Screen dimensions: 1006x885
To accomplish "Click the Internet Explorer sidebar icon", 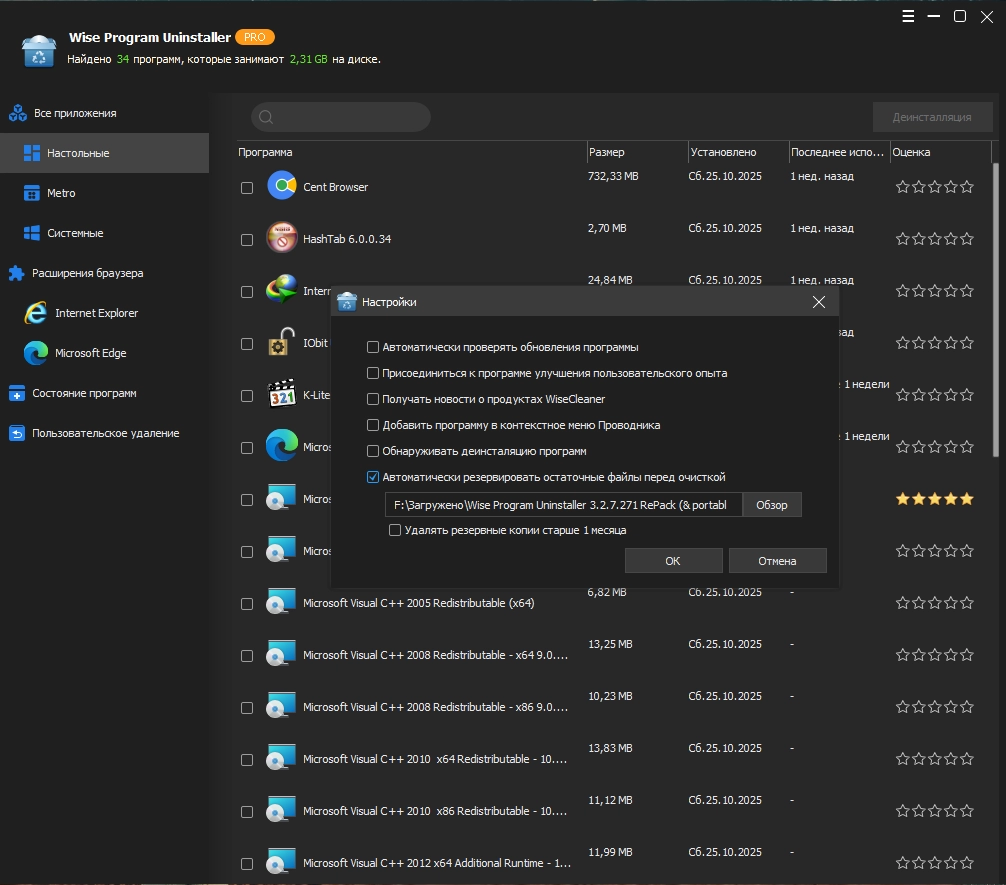I will [36, 313].
